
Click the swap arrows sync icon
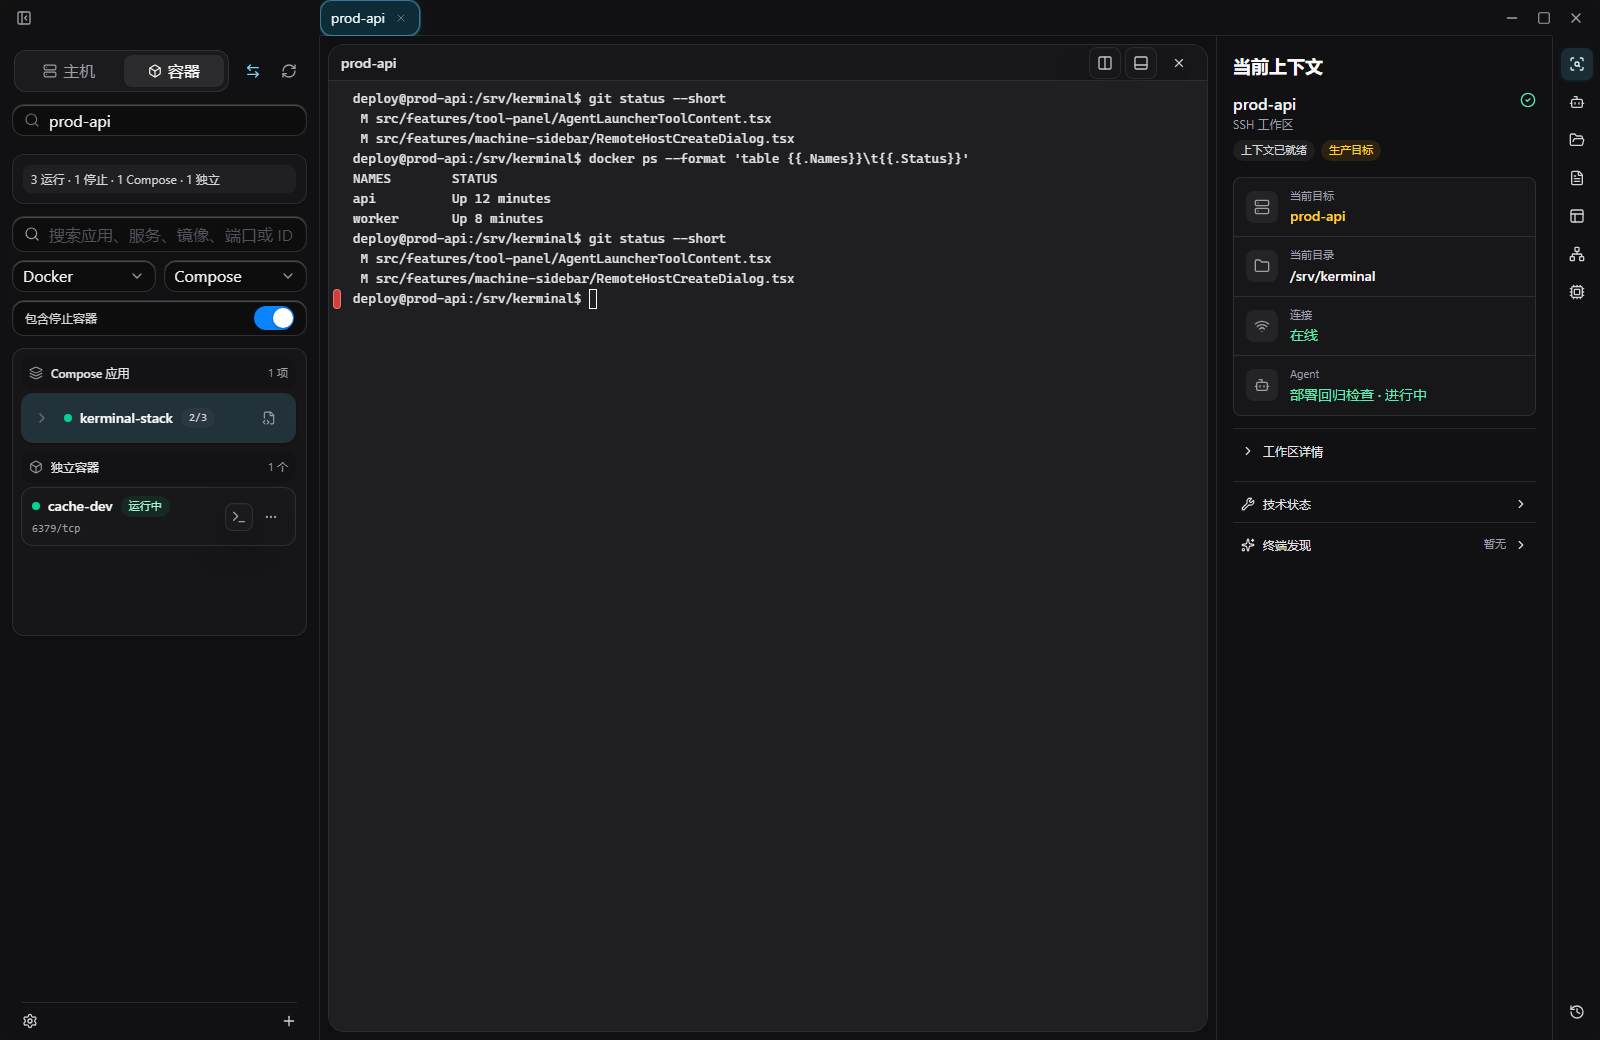tap(253, 71)
